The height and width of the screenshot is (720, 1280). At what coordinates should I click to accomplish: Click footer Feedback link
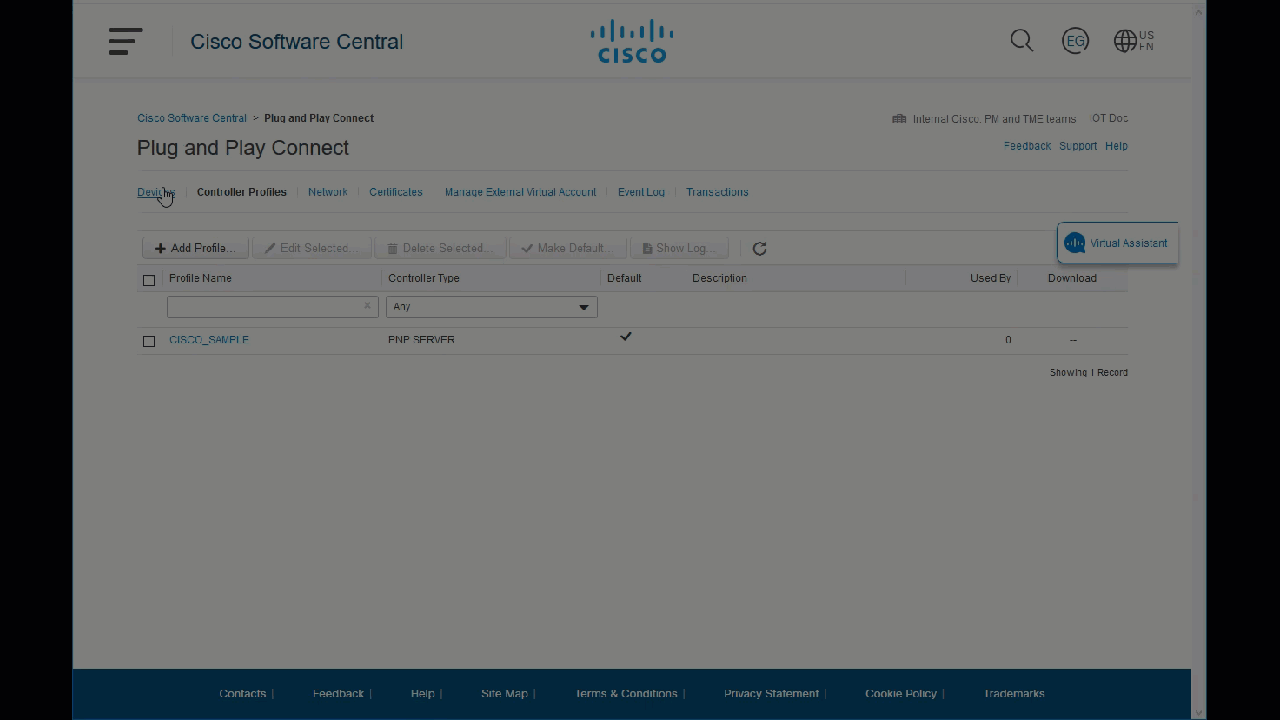click(338, 693)
